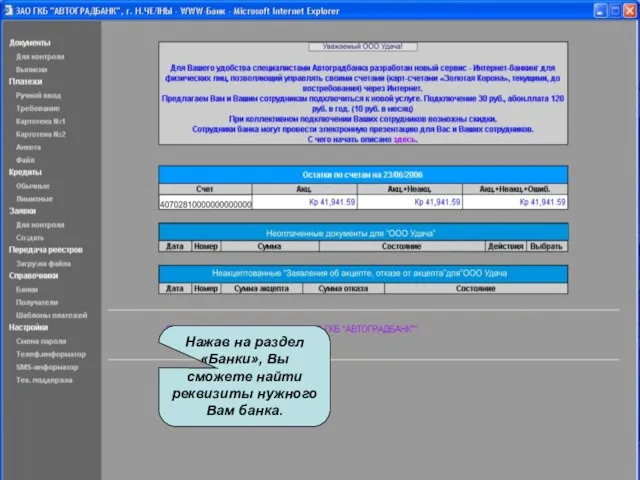This screenshot has width=640, height=480.
Task: Select the Документы section heading
Action: [30, 43]
